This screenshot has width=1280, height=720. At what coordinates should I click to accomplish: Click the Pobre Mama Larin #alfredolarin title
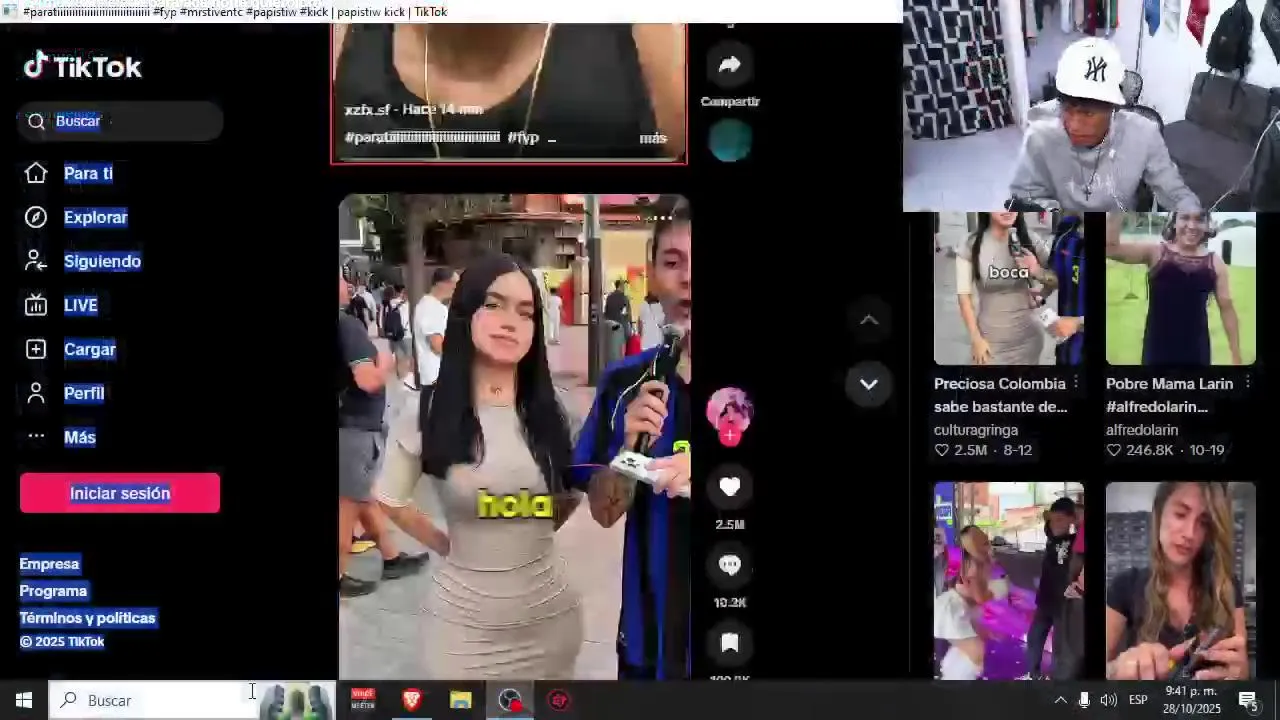coord(1170,395)
